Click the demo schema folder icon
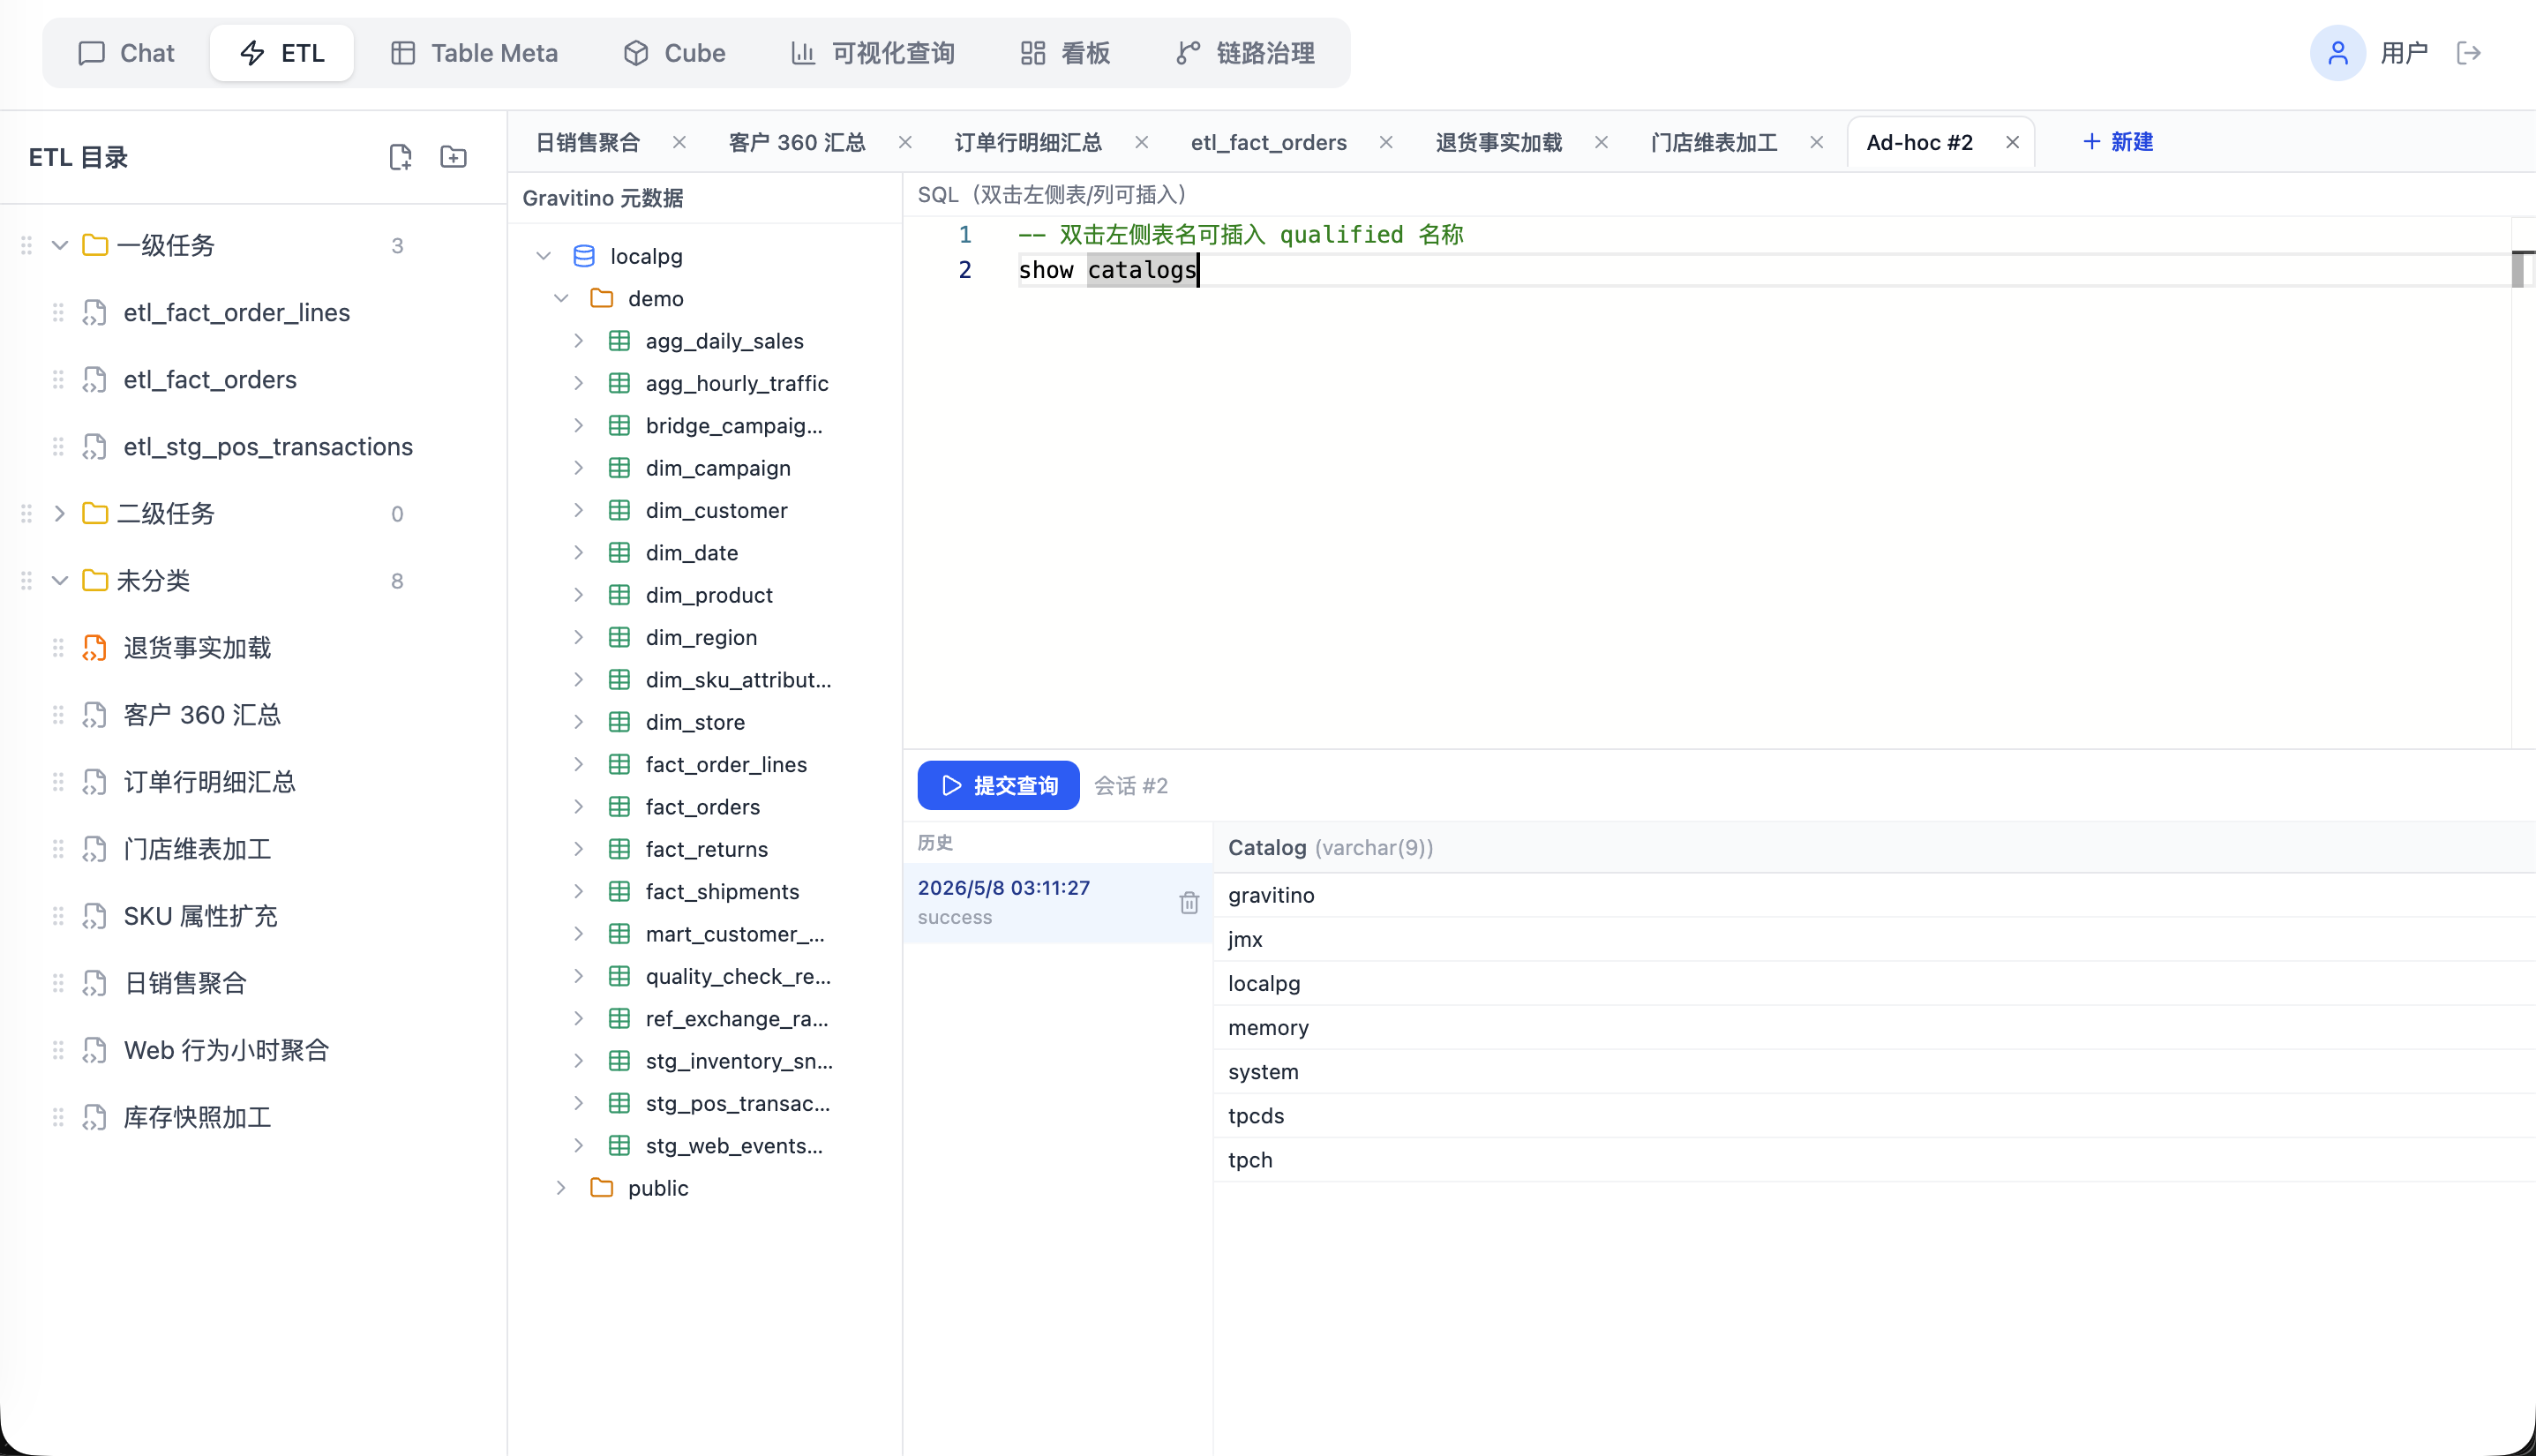 601,298
